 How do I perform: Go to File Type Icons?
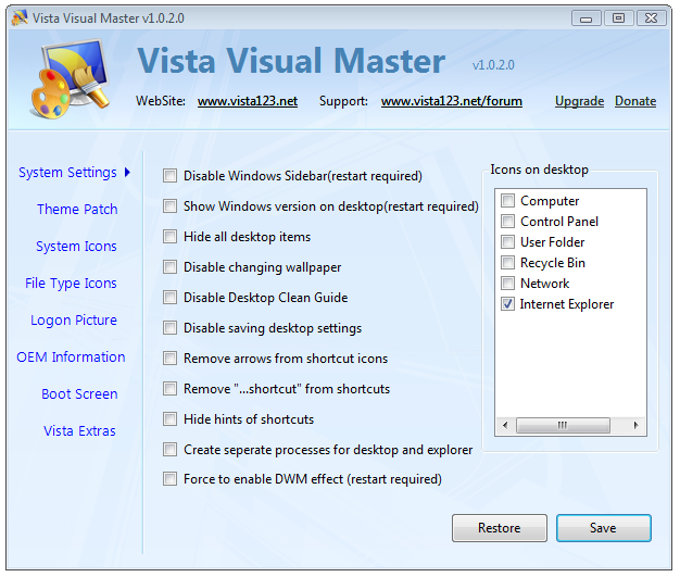coord(71,283)
